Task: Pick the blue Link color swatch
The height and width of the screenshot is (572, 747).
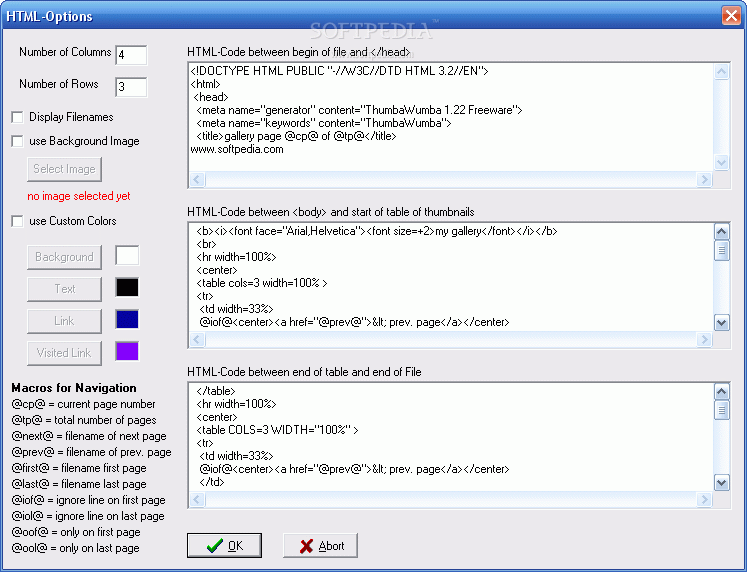Action: pyautogui.click(x=127, y=320)
